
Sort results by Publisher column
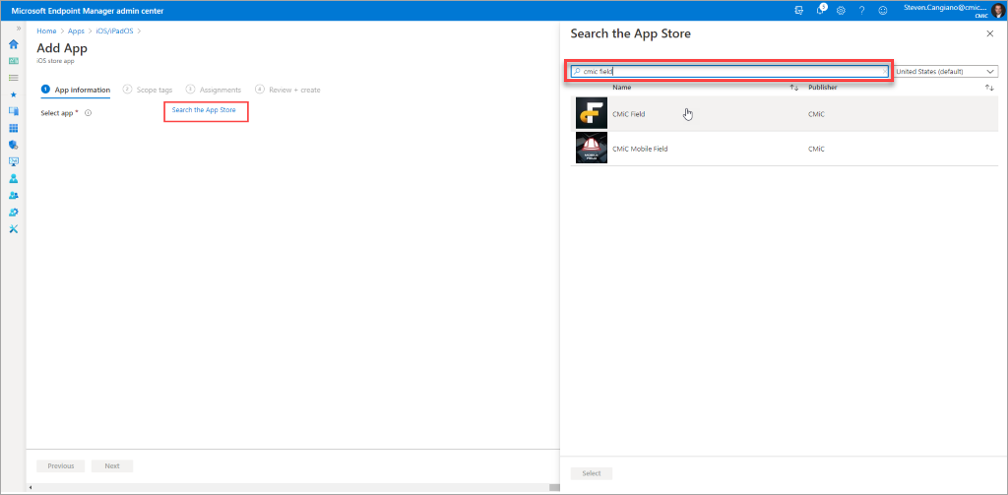(x=989, y=87)
